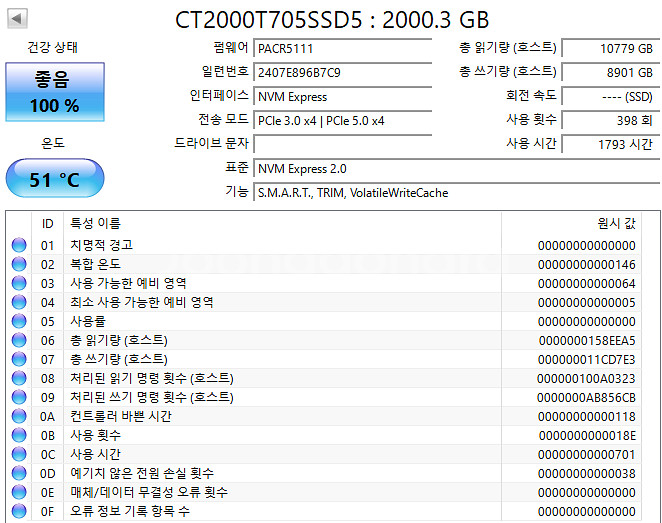Screen dimensions: 662x523
Task: Click the interface field NVM Express
Action: tap(342, 97)
